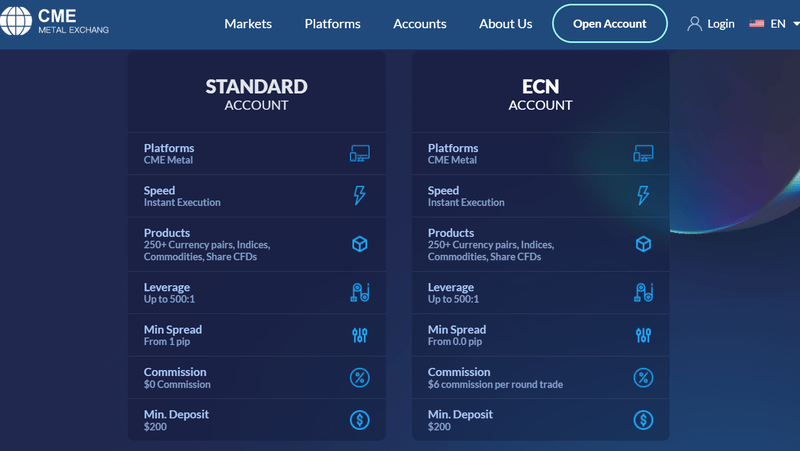This screenshot has height=451, width=800.
Task: Click '$200' Min. Deposit in ECN account
Action: [439, 427]
